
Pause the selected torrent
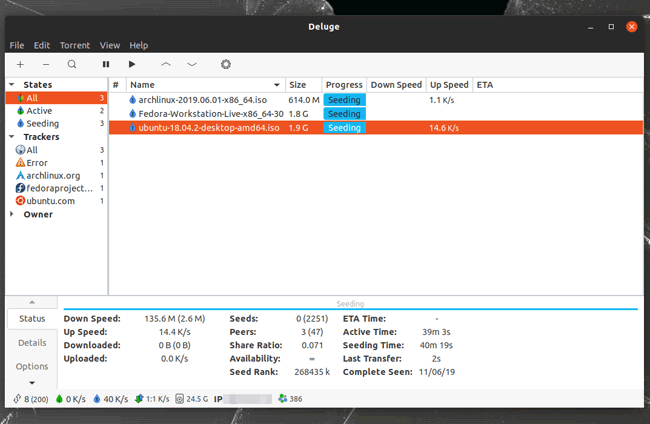click(x=106, y=64)
